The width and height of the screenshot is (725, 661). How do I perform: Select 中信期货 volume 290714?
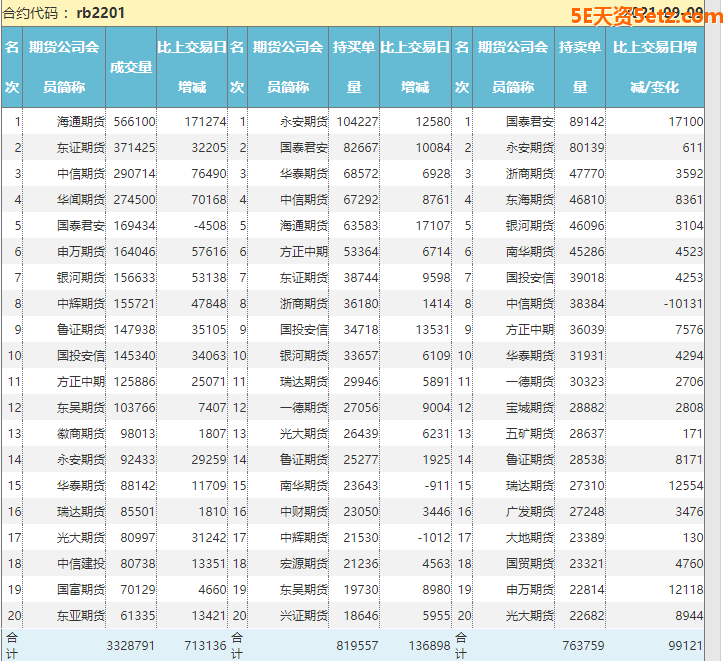pyautogui.click(x=135, y=173)
